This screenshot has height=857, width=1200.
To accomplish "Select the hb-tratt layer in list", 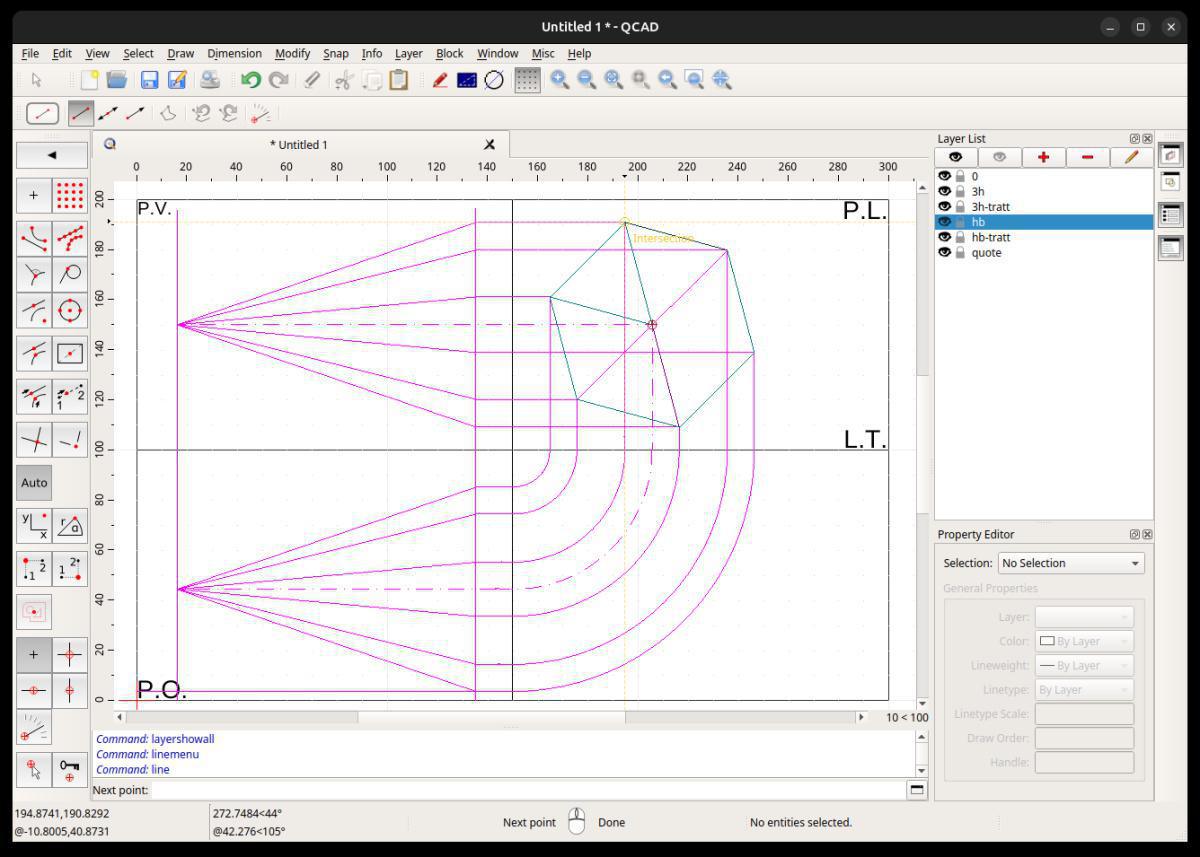I will coord(990,238).
